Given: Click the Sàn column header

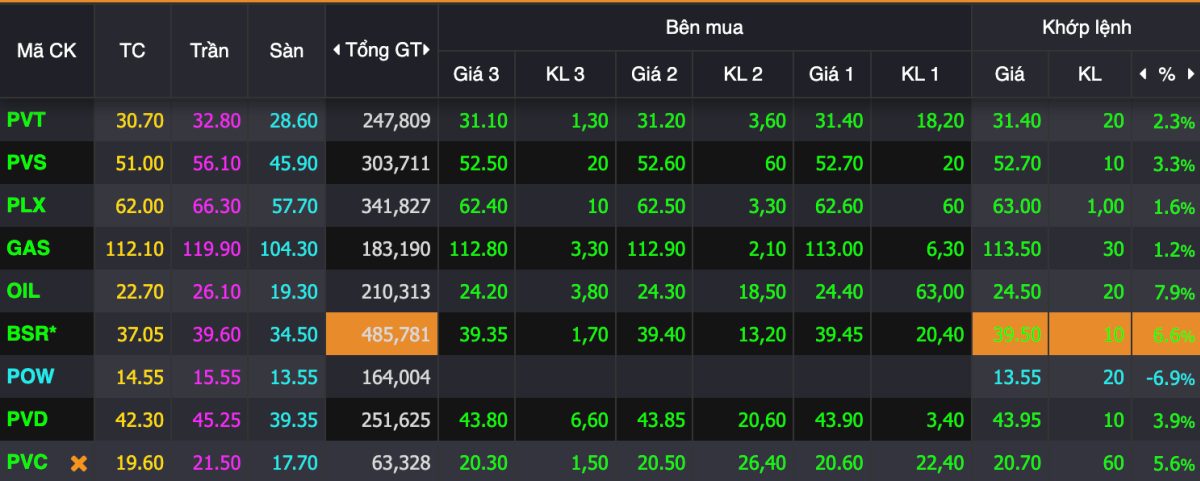Looking at the screenshot, I should 287,50.
